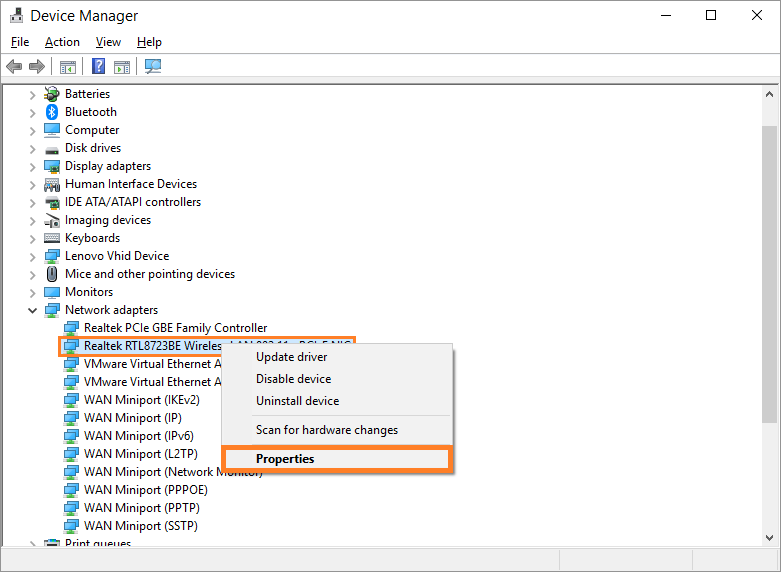The height and width of the screenshot is (572, 781).
Task: Choose Update driver from context menu
Action: pos(337,357)
